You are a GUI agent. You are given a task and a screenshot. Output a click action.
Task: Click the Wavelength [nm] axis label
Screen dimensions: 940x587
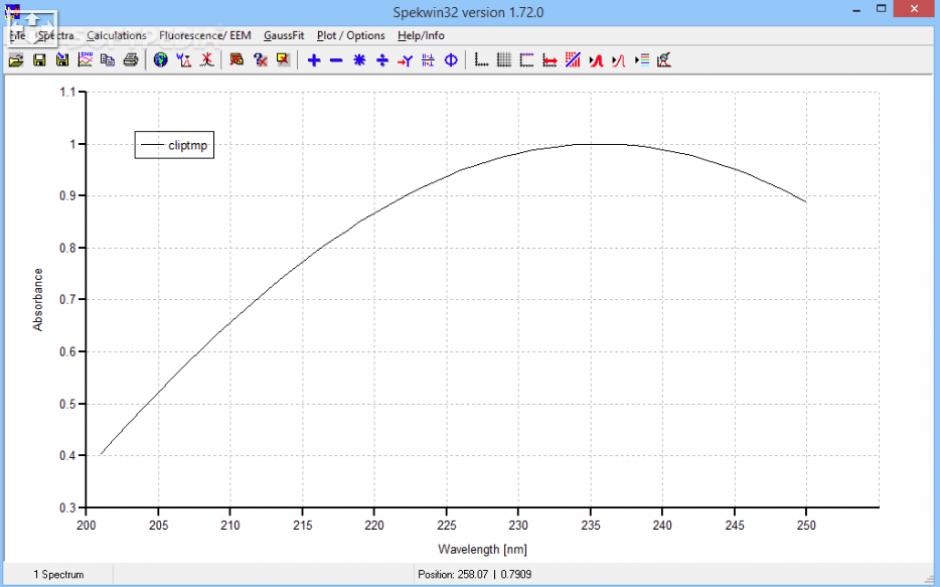tap(483, 549)
